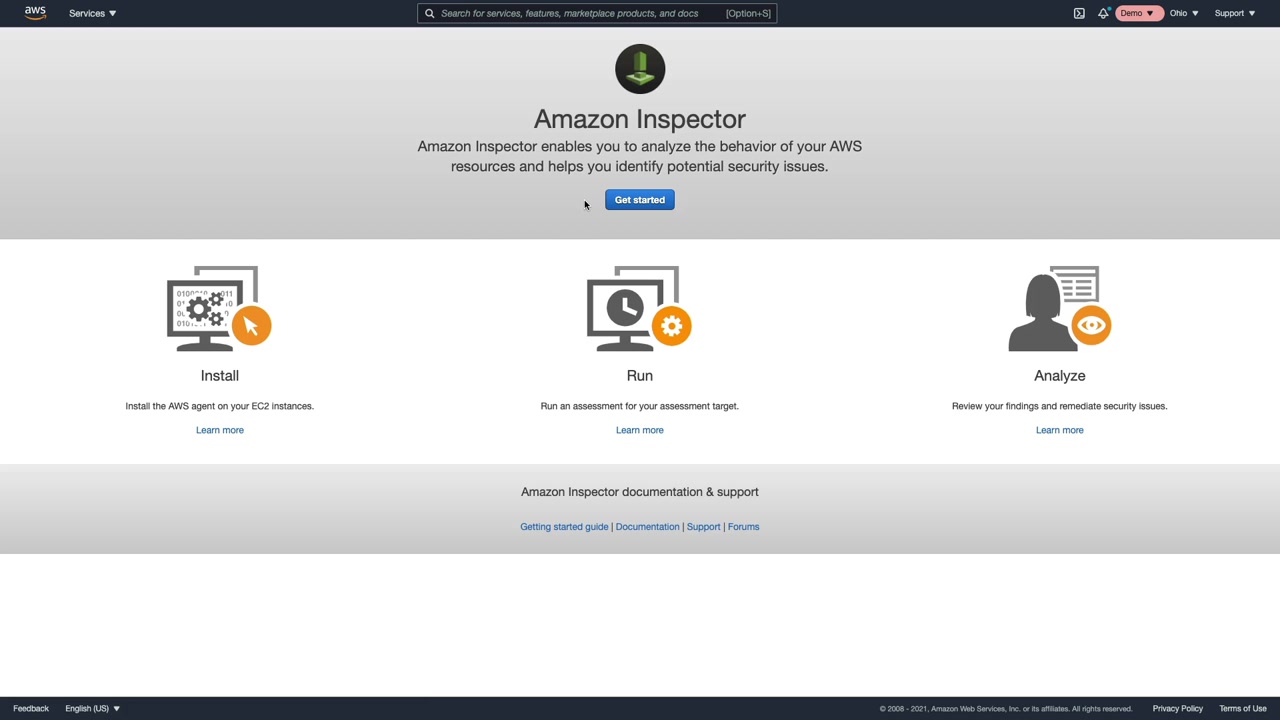The height and width of the screenshot is (720, 1280).
Task: Focus the AWS services search field
Action: pyautogui.click(x=580, y=13)
